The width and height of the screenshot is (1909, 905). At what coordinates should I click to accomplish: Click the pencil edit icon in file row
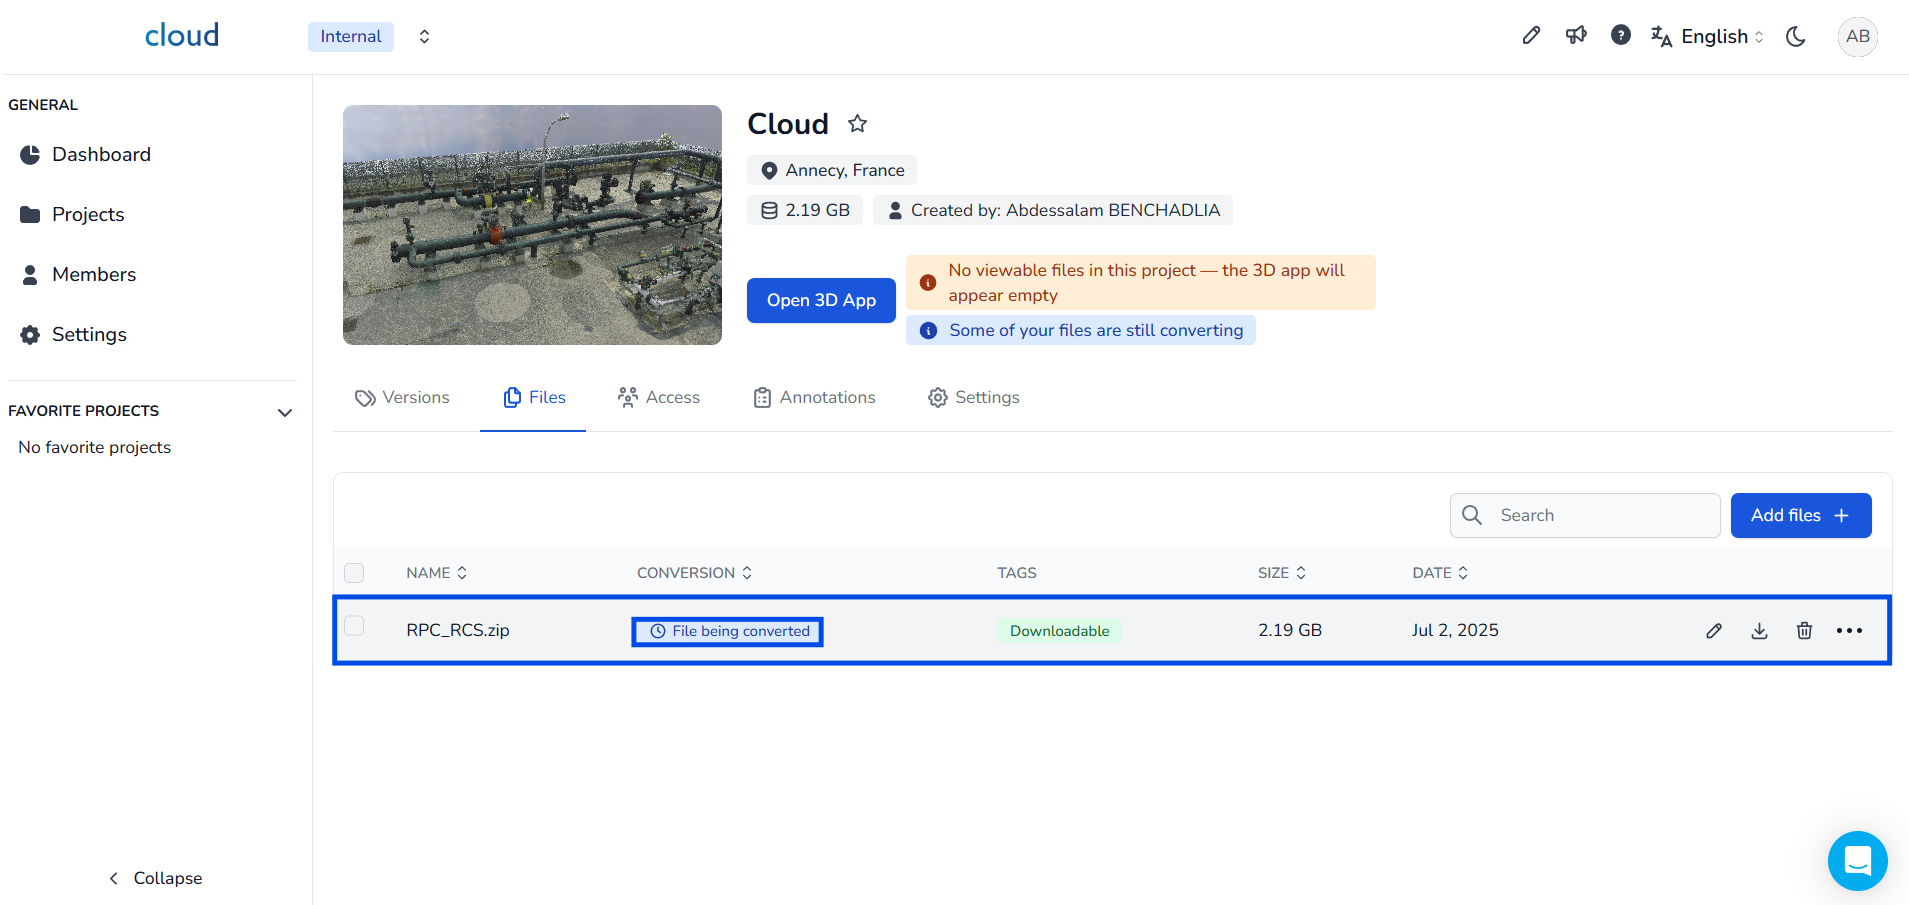coord(1714,631)
